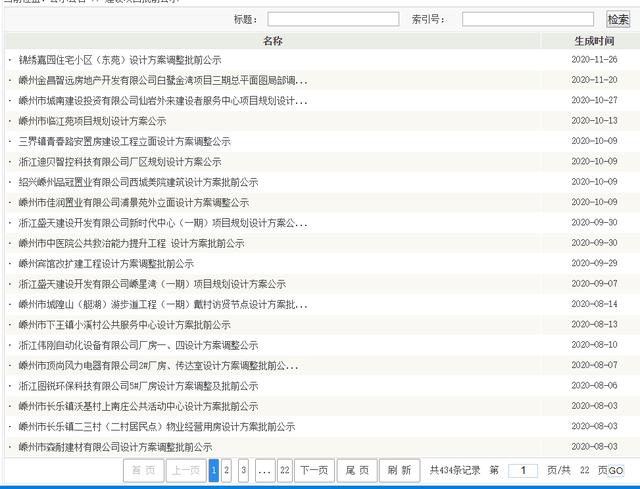Click the 标题 search input field
The height and width of the screenshot is (489, 640).
point(333,19)
